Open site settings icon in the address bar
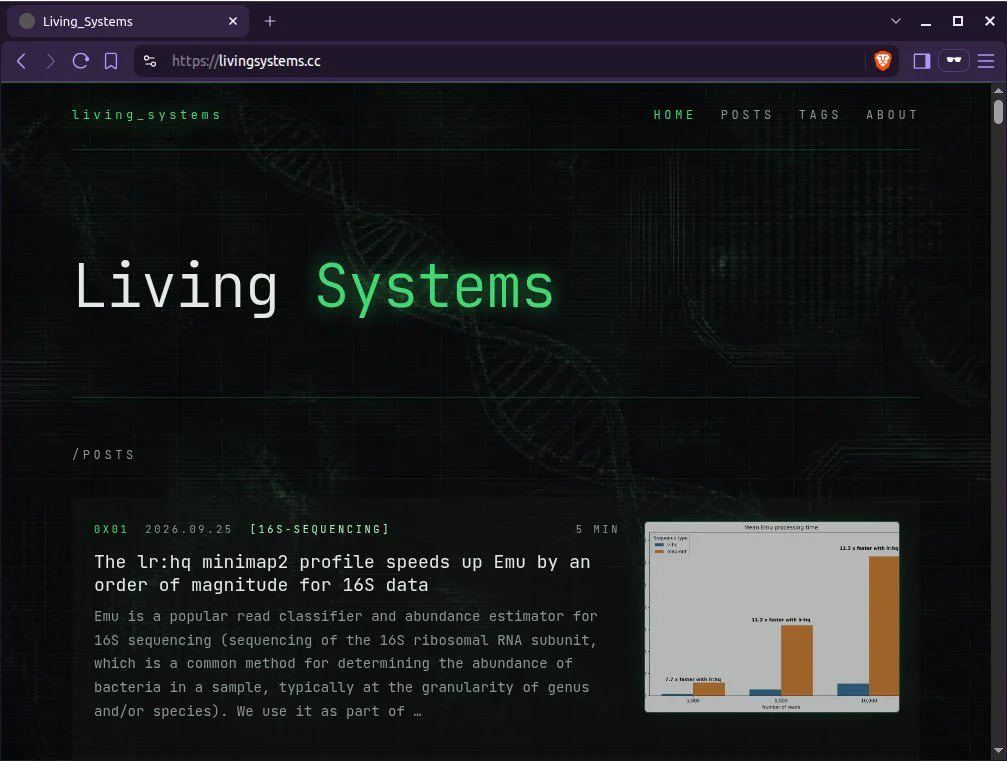The image size is (1007, 761). (150, 61)
